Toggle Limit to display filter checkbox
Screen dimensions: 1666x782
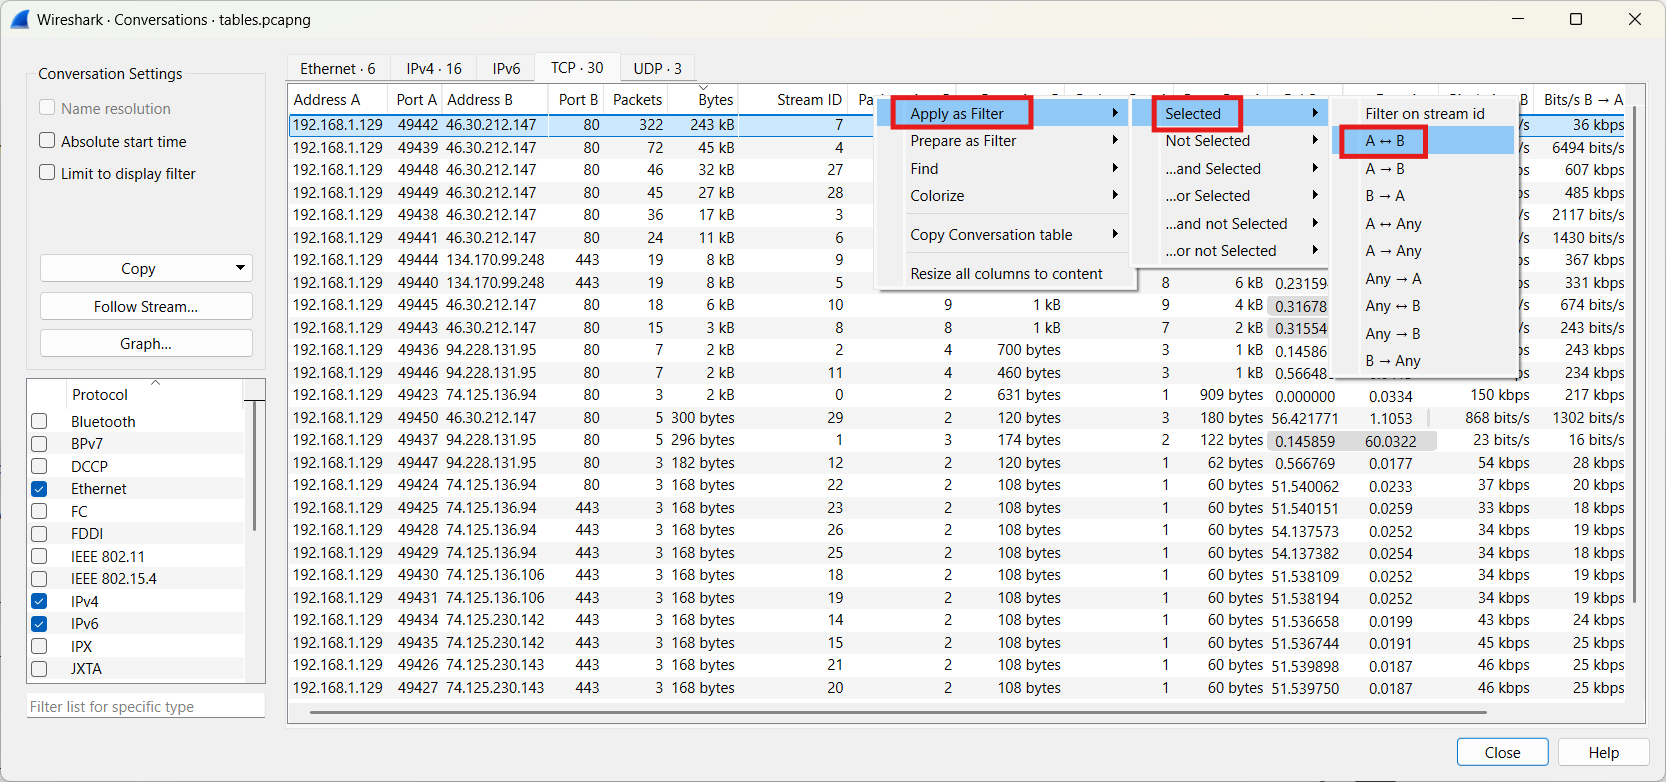47,172
